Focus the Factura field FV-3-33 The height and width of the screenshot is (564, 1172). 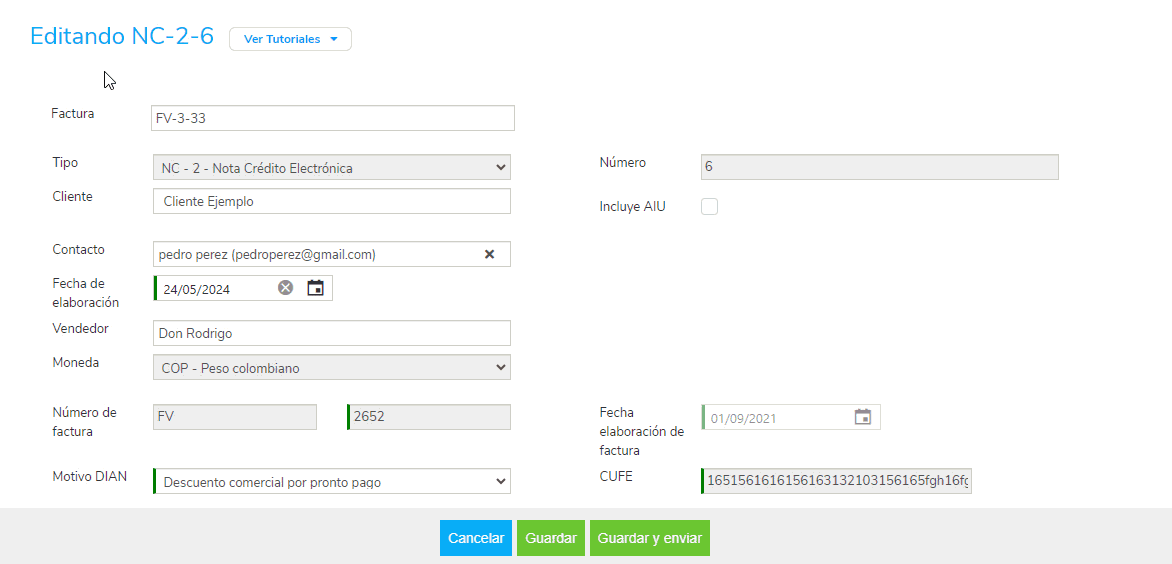[332, 118]
